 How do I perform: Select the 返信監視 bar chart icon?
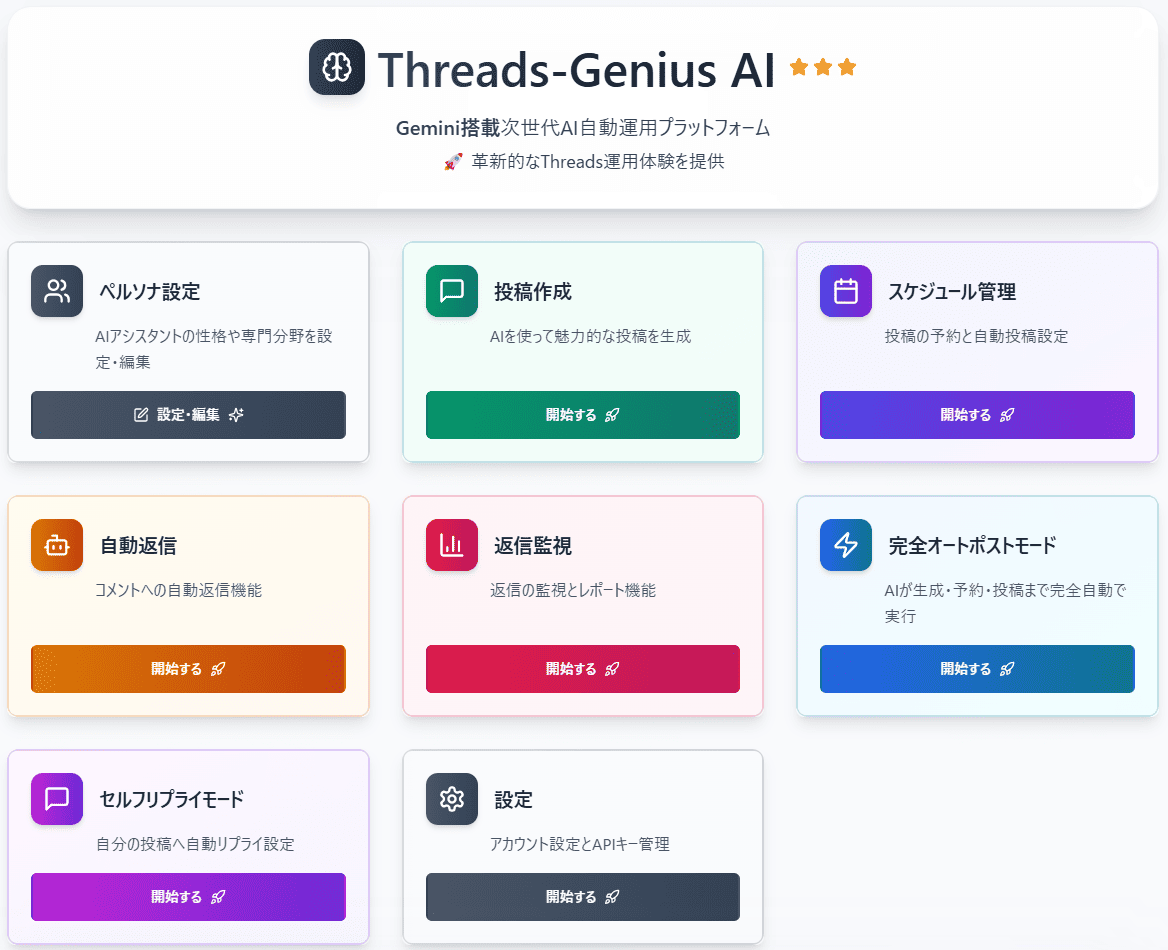451,545
